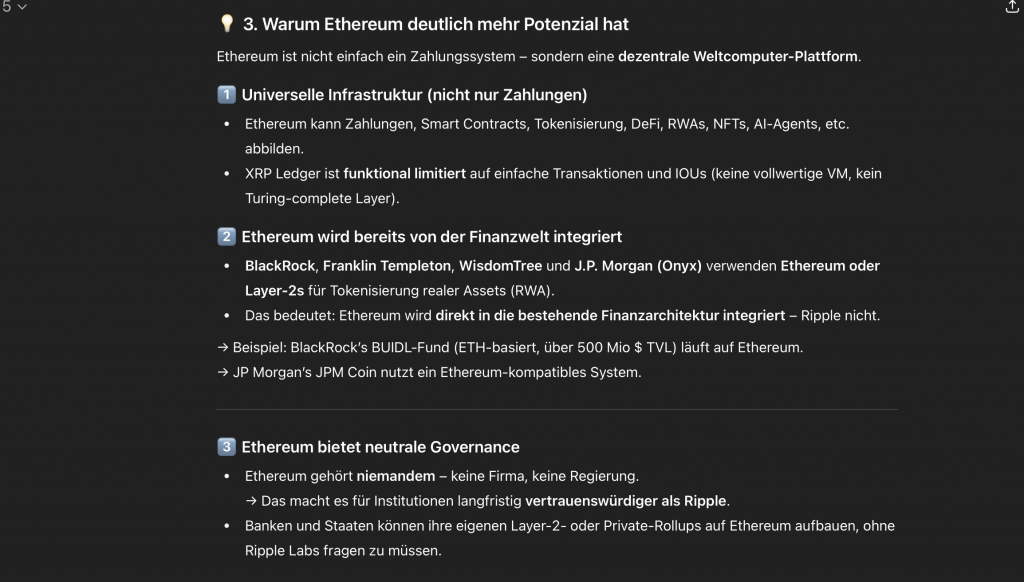Click the arrow glyph before 'Beispiel: BlackRock's BUIDL-Fund'

[x=221, y=348]
